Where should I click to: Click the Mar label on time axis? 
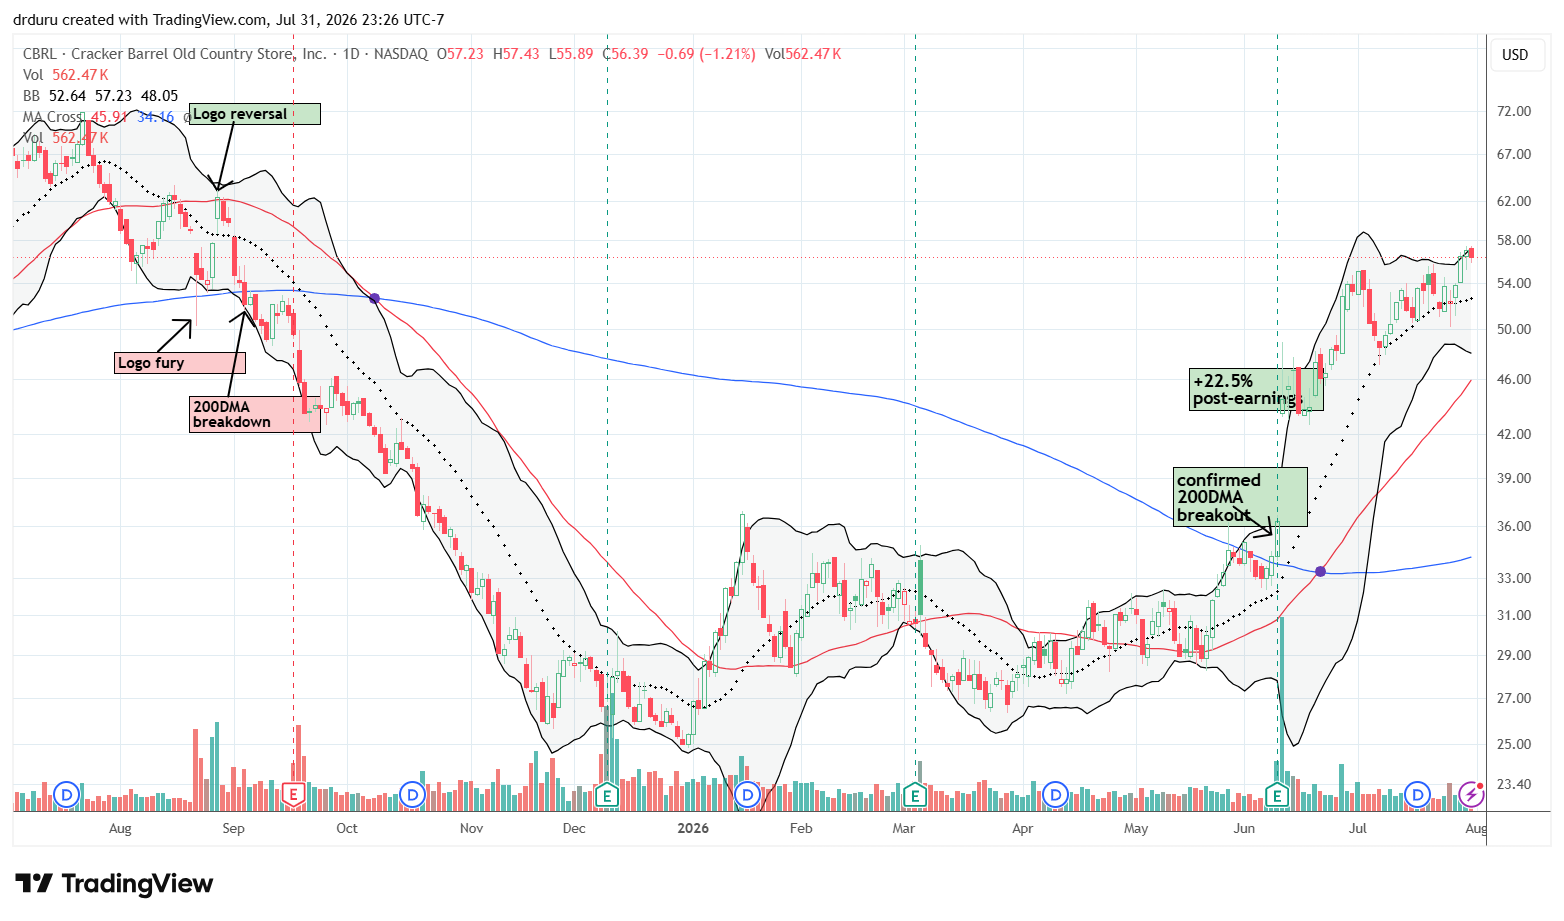point(904,828)
